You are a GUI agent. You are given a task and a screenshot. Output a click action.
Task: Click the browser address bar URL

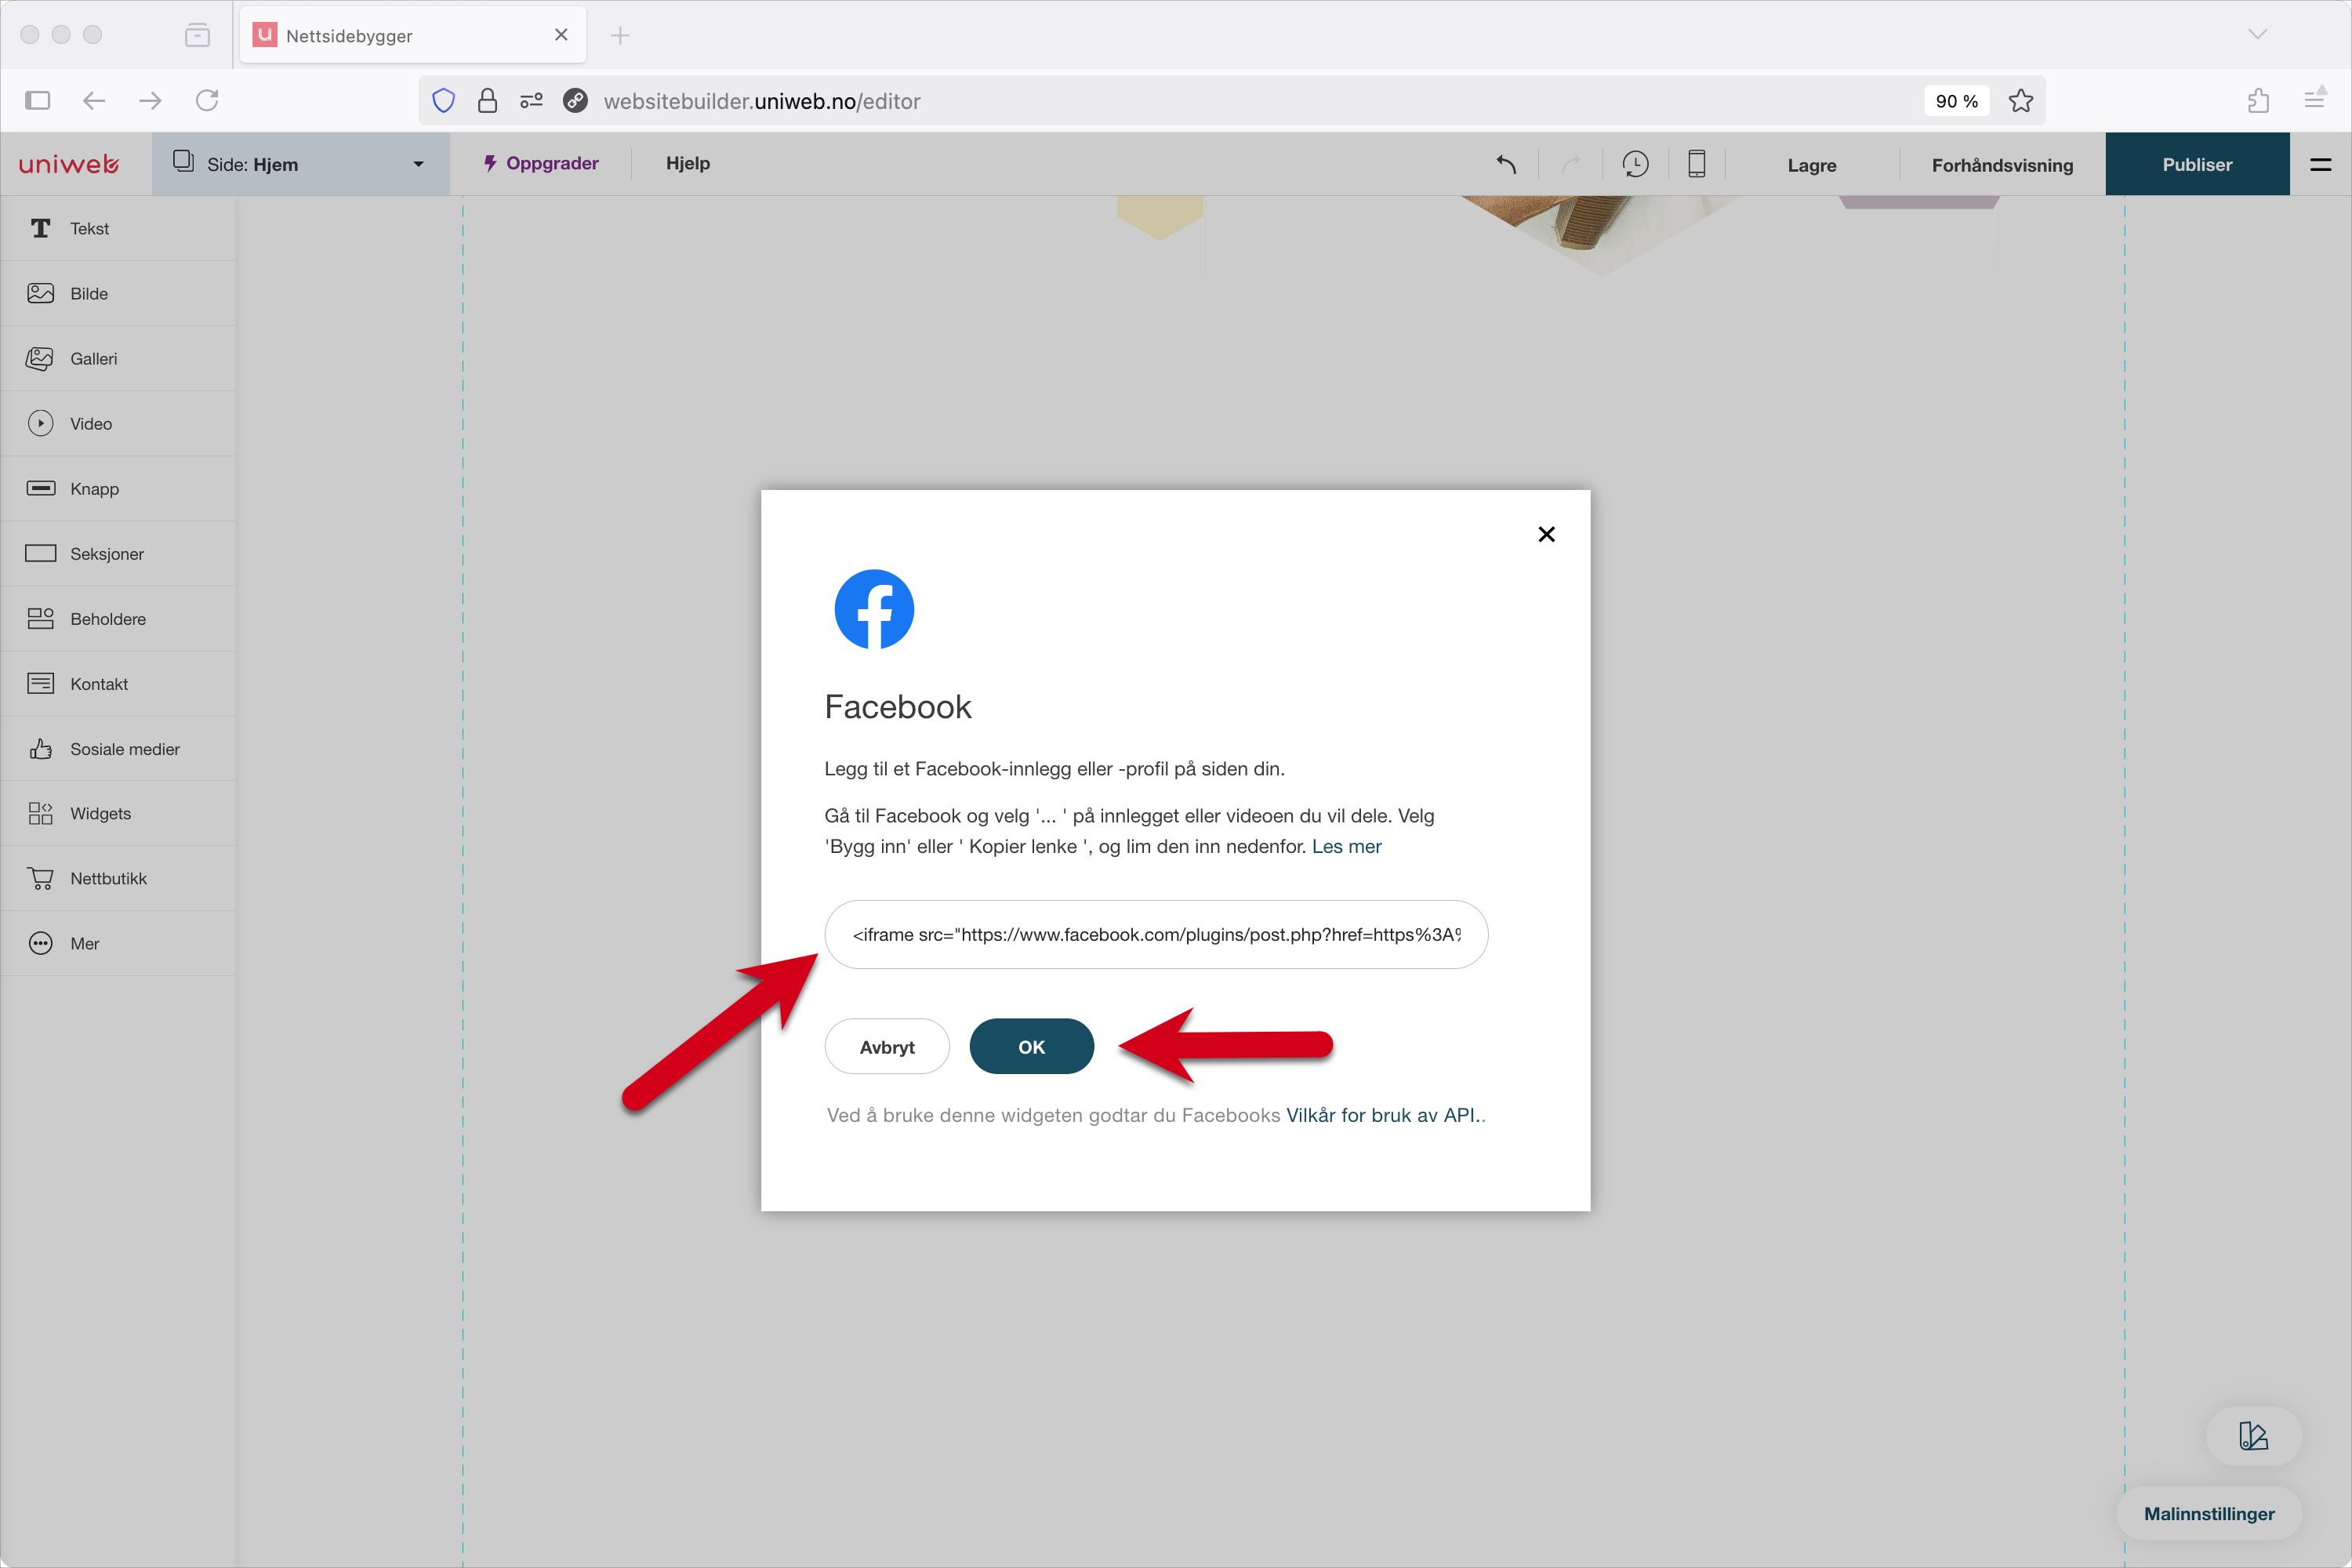tap(762, 101)
